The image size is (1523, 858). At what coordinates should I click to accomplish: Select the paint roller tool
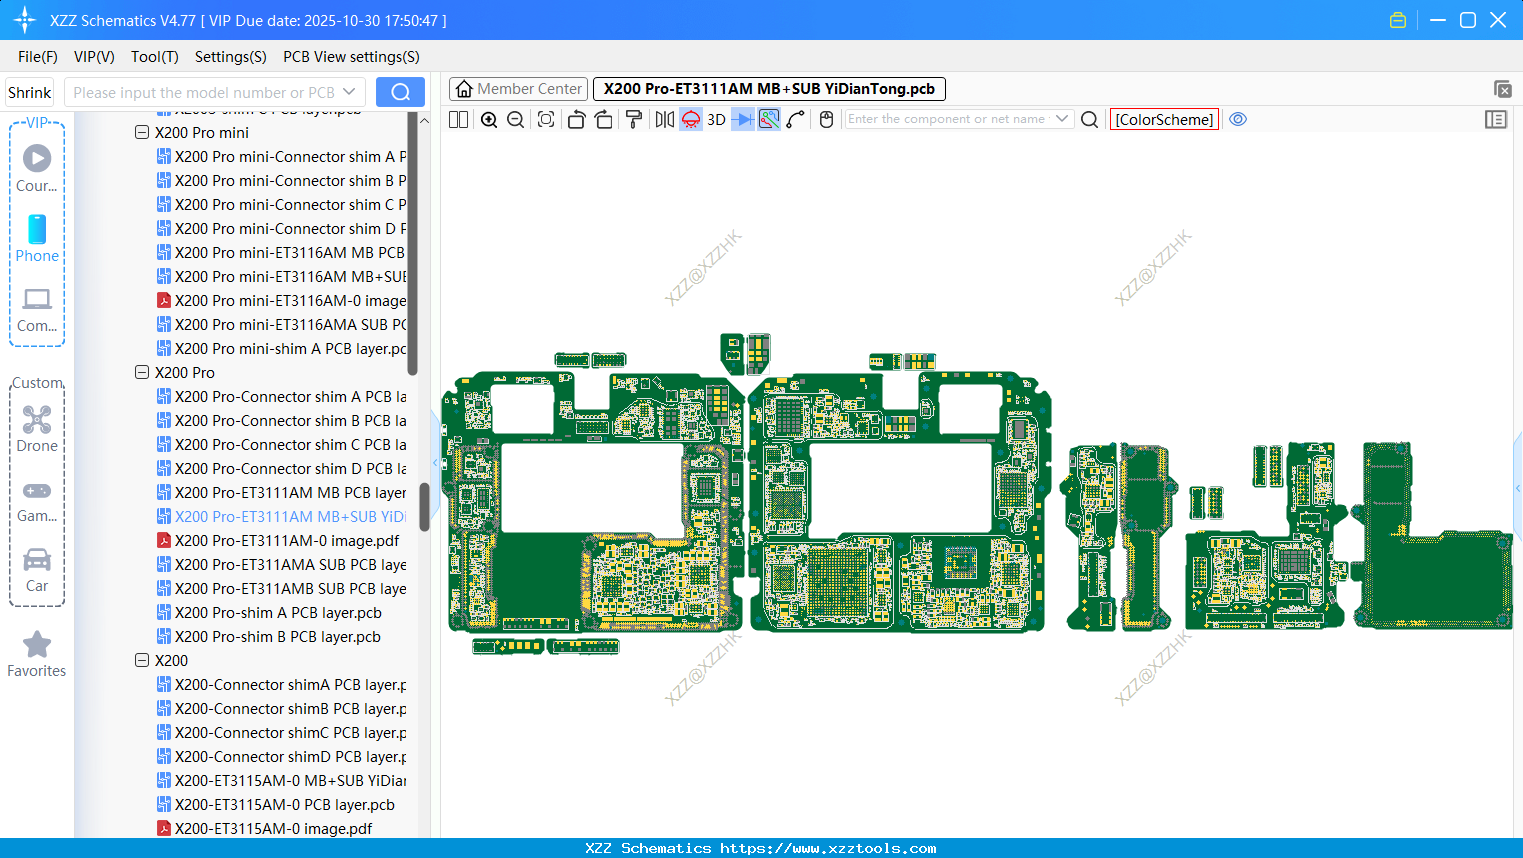tap(634, 120)
